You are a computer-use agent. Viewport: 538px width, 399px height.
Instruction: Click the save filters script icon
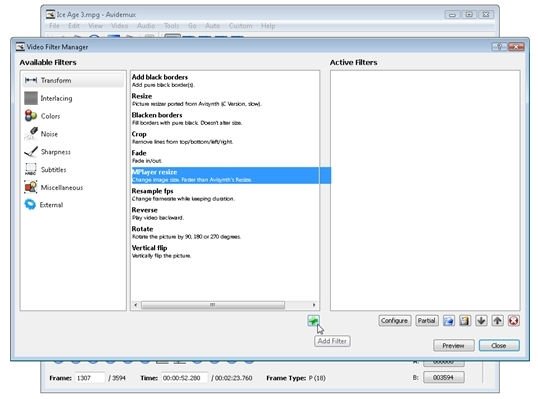point(465,321)
